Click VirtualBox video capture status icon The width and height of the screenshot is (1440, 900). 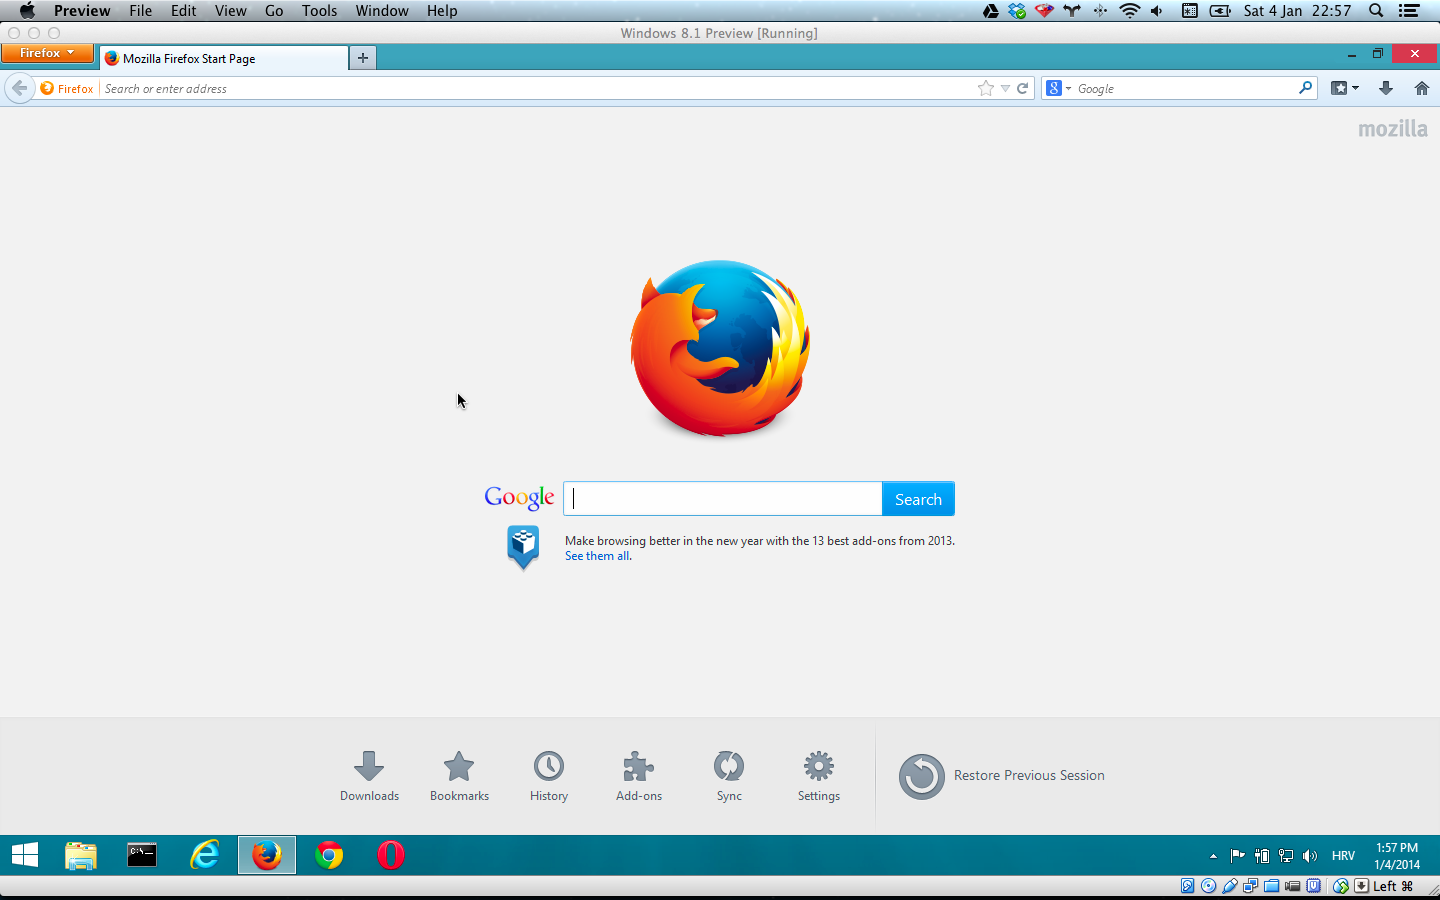(1293, 886)
